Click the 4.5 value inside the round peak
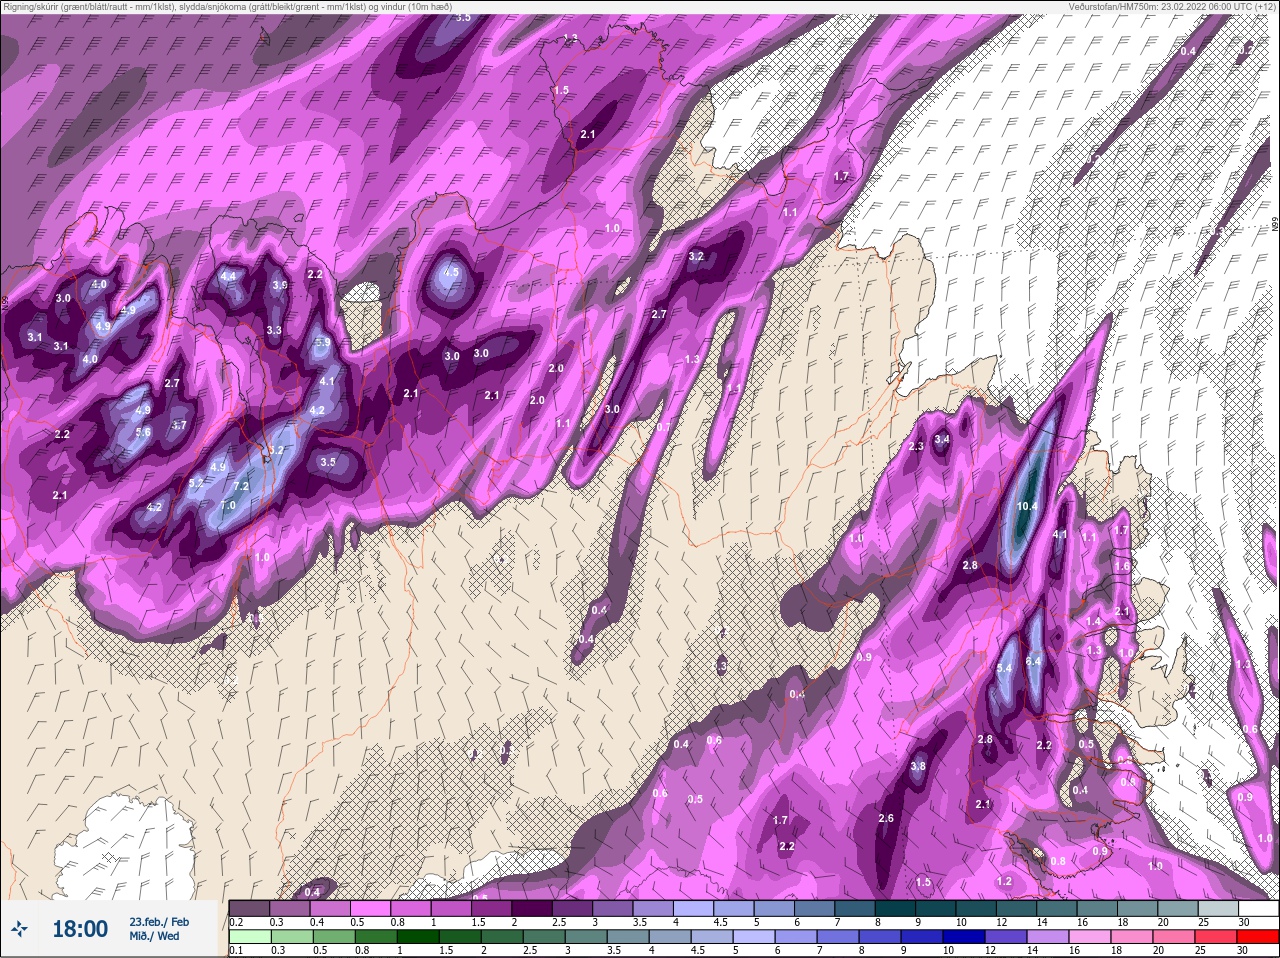This screenshot has width=1280, height=958. pos(451,272)
